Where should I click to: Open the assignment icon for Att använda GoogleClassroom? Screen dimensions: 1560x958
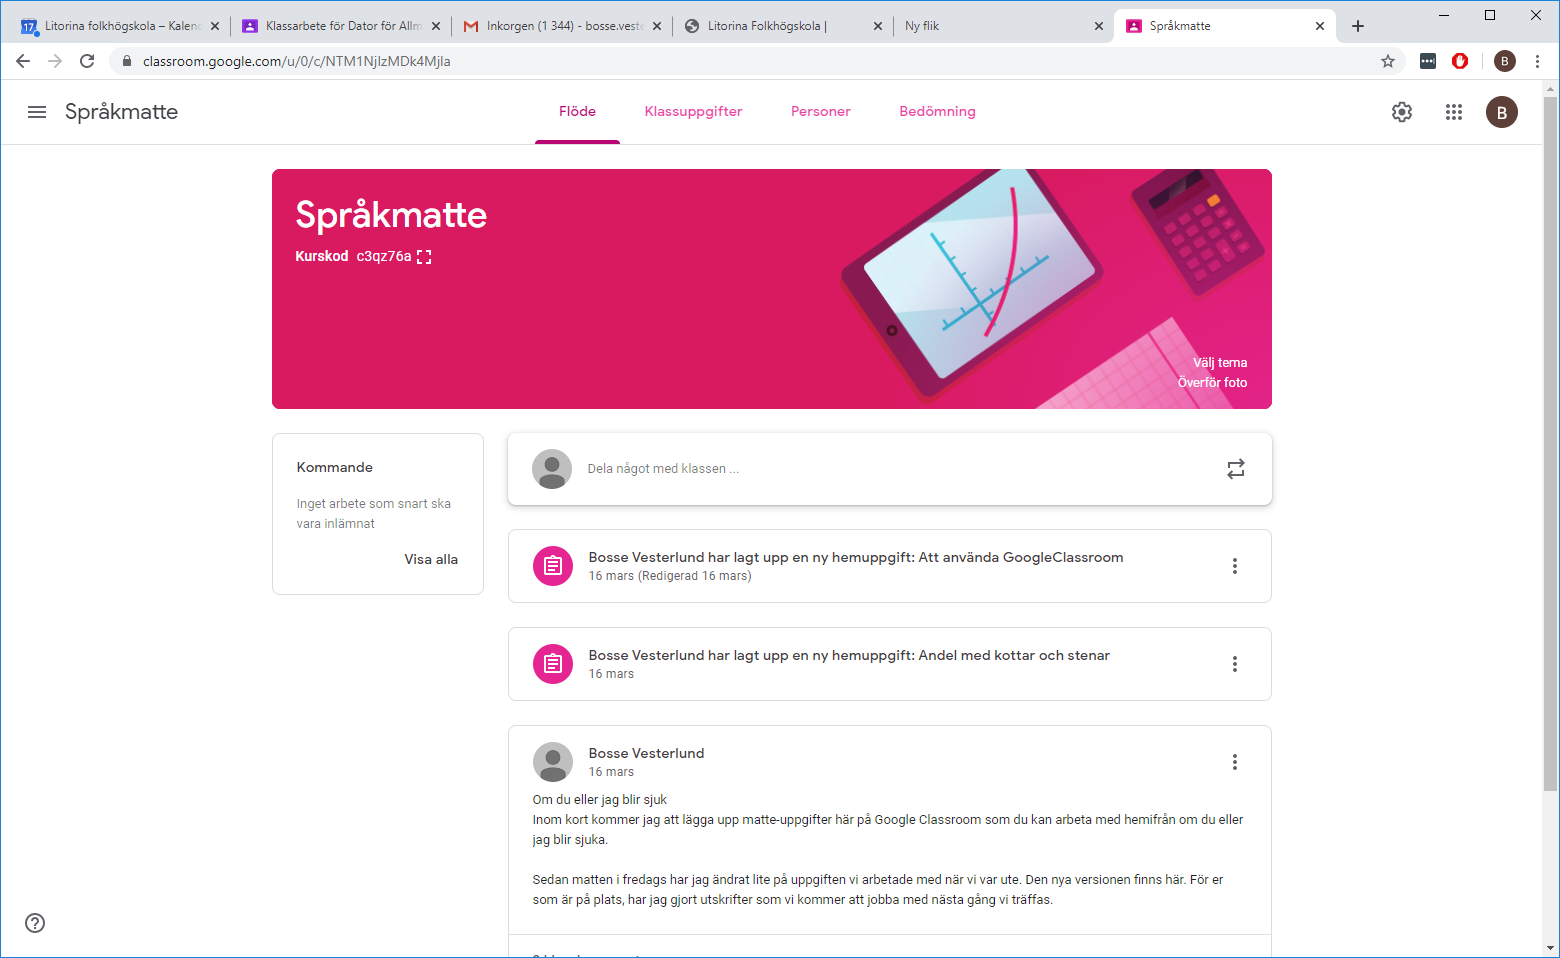[x=553, y=566]
